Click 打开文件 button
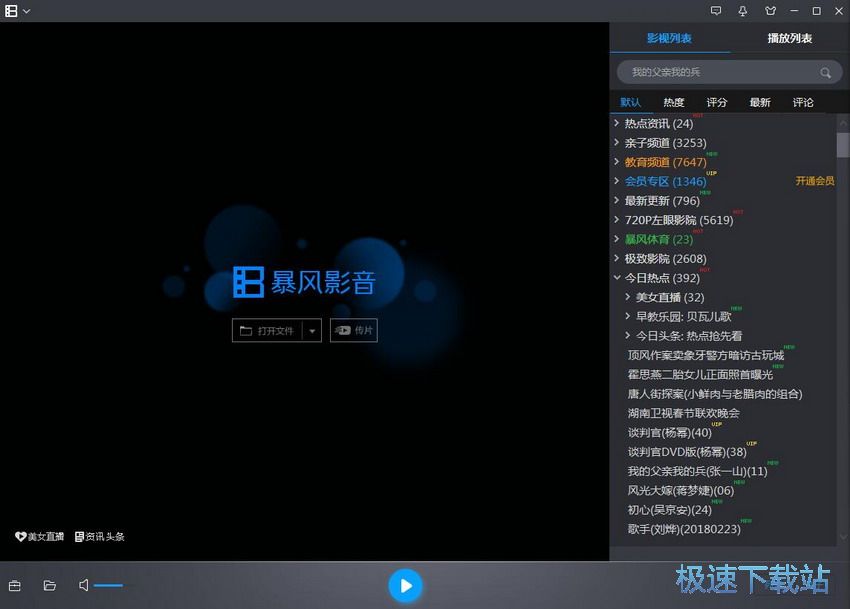Screen dimensions: 850x609 click(267, 330)
